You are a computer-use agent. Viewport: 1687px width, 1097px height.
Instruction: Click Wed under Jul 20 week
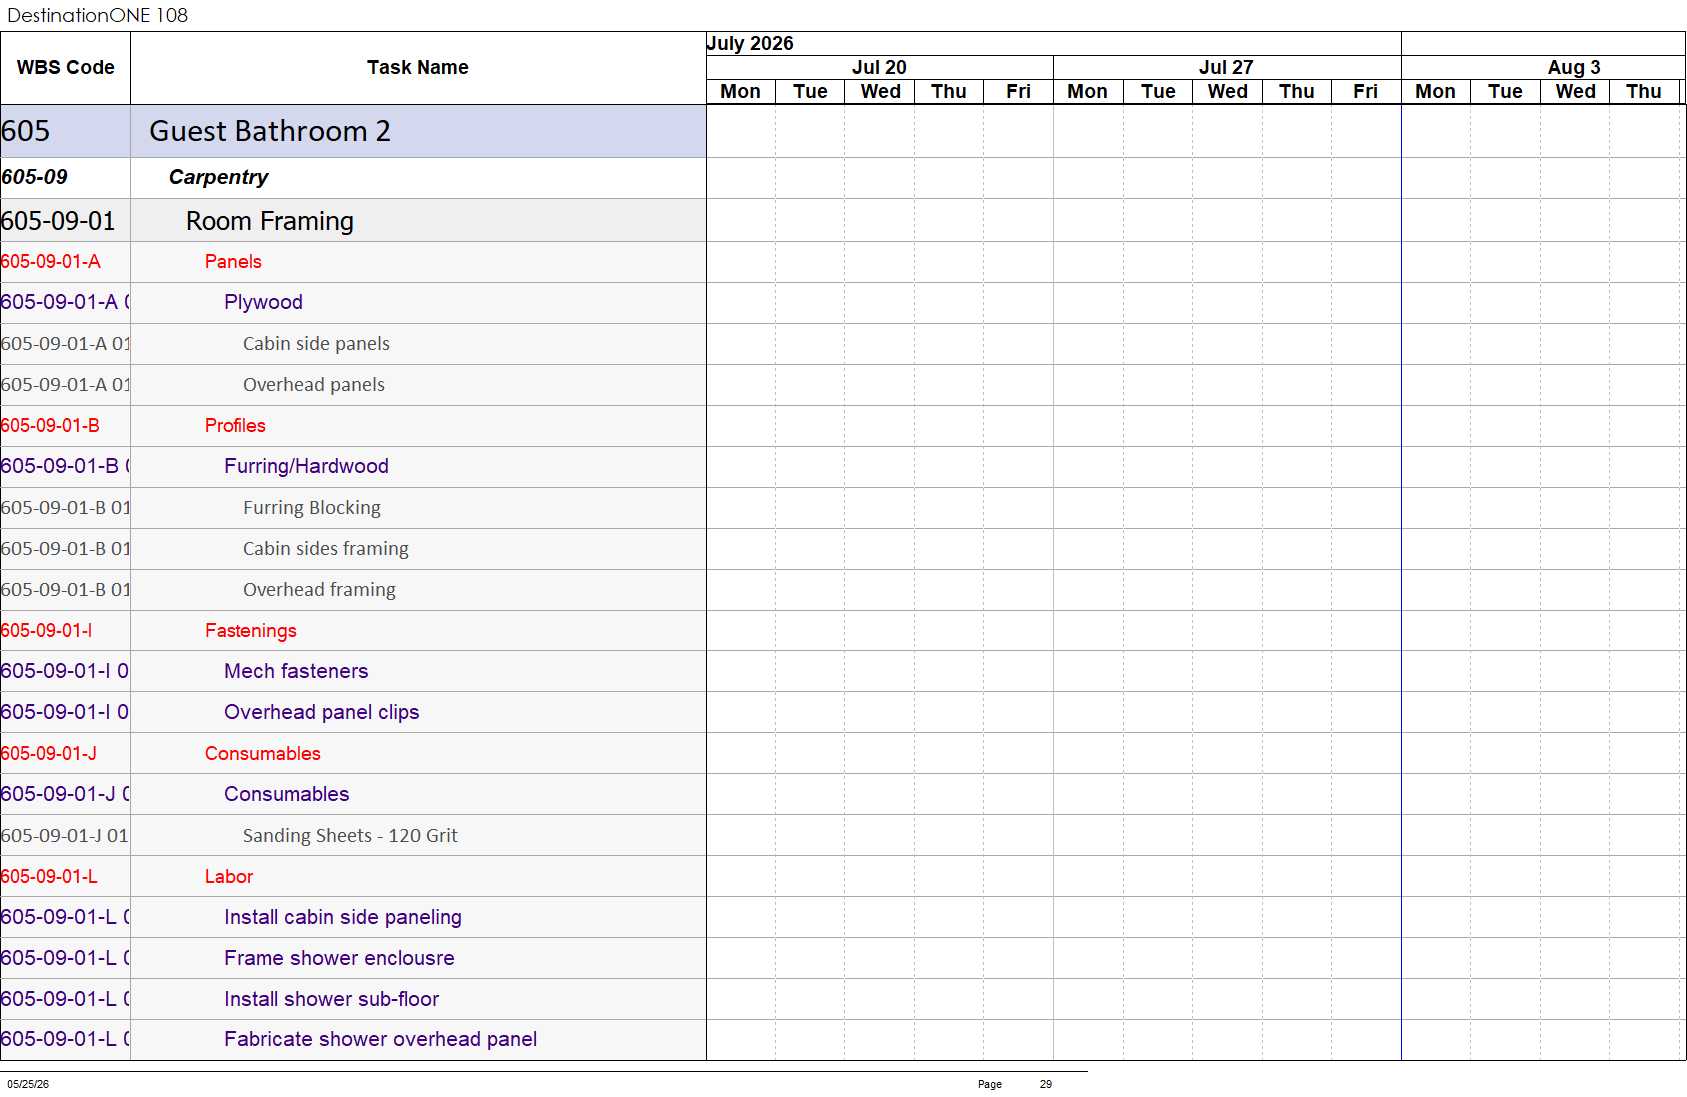pos(880,91)
